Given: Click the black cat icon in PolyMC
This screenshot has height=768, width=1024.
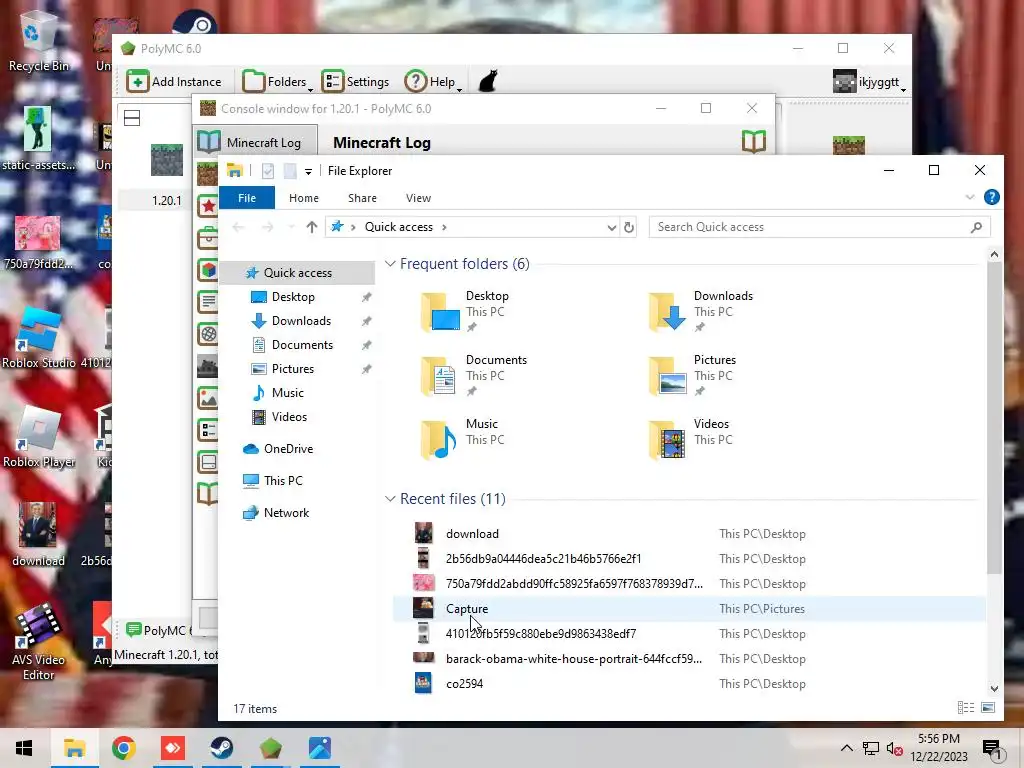Looking at the screenshot, I should tap(488, 82).
